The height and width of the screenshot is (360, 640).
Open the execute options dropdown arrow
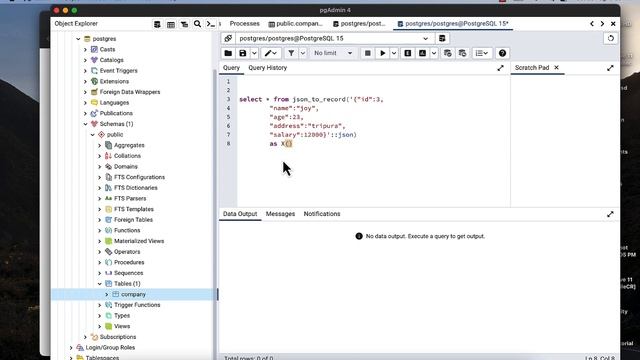pos(394,53)
